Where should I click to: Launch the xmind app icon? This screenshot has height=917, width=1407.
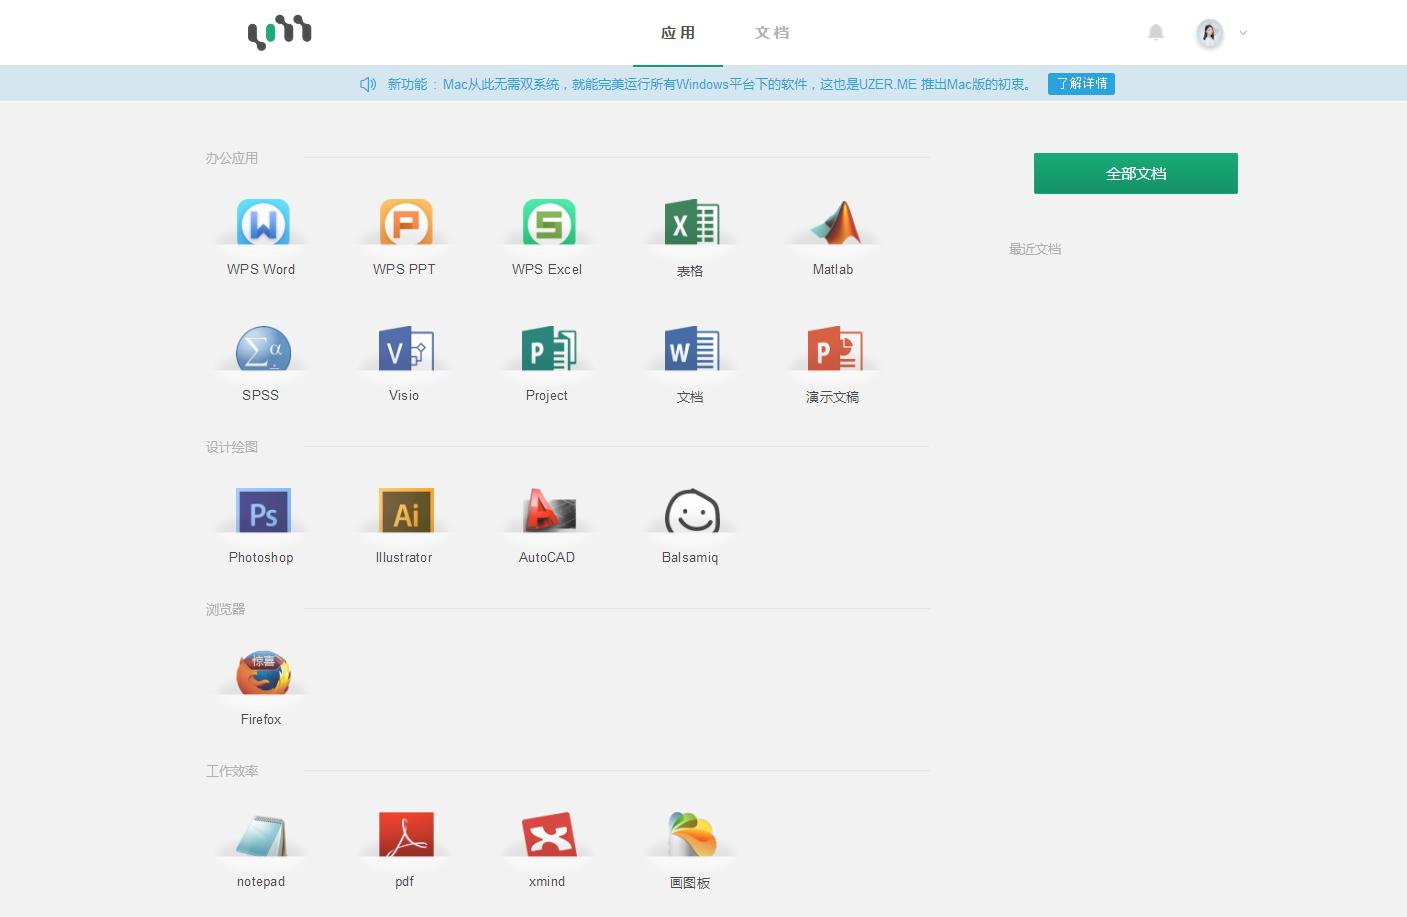pyautogui.click(x=548, y=835)
